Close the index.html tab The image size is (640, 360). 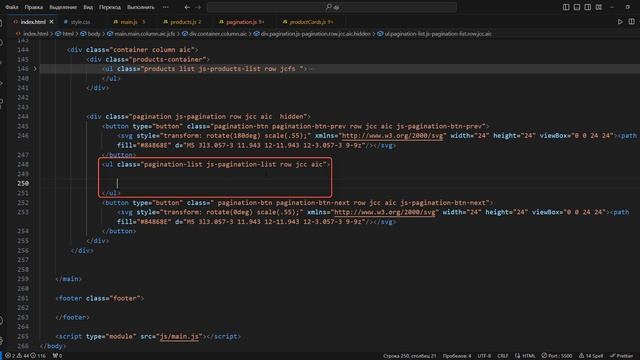[x=51, y=22]
